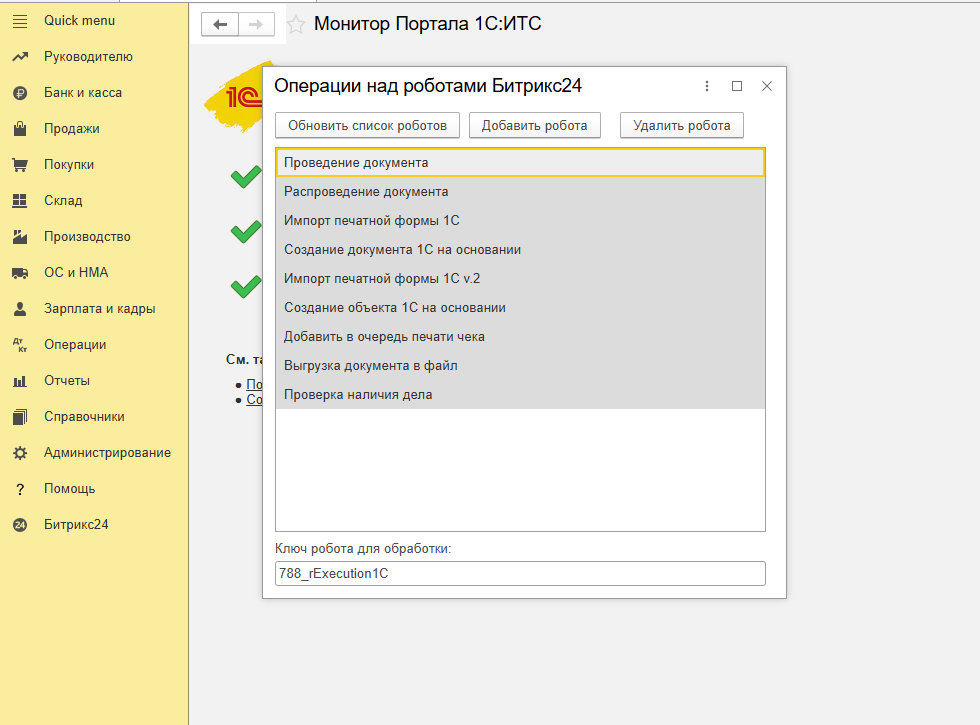Screen dimensions: 980x725
Task: Click the Битрикс24 round icon
Action: pyautogui.click(x=19, y=525)
